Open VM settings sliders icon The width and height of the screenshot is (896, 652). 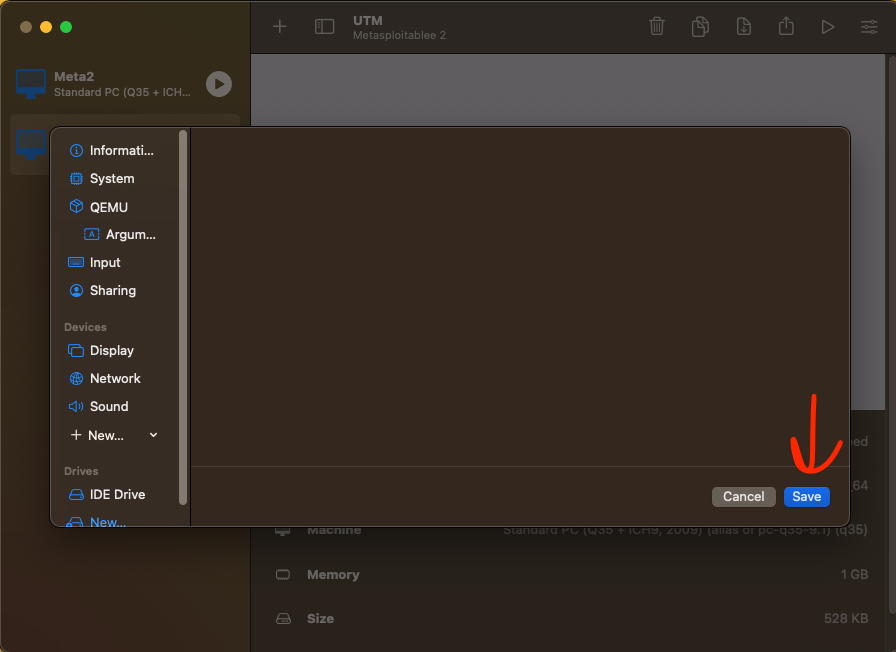[869, 27]
